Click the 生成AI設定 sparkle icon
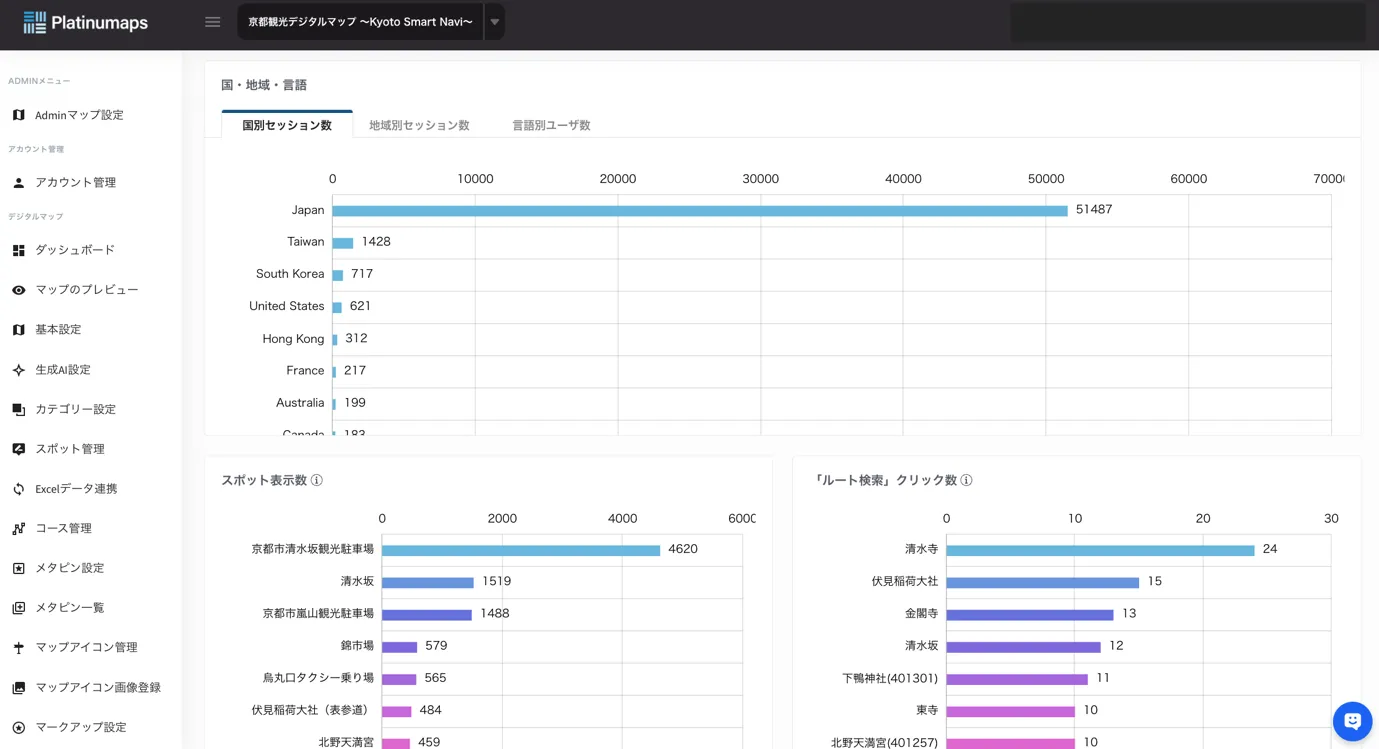This screenshot has width=1379, height=749. 18,370
